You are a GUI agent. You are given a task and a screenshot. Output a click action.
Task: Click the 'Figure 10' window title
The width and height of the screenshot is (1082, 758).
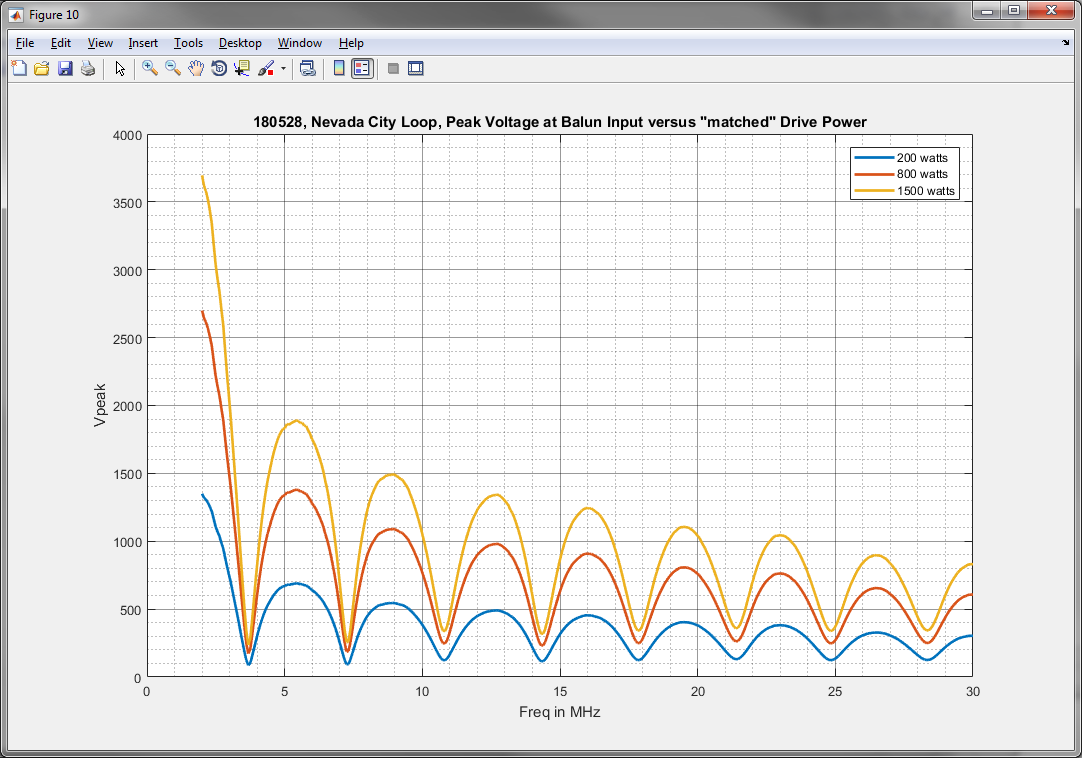pos(54,14)
